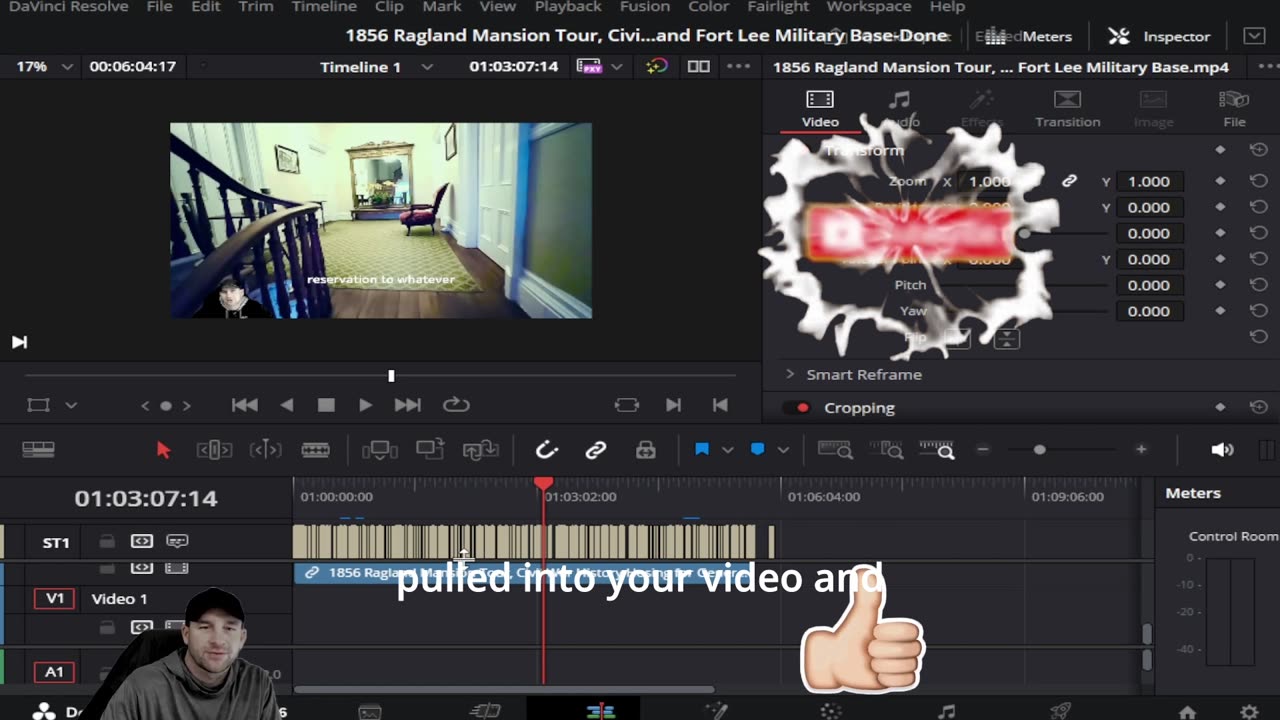Add keyframe for Yaw parameter
Image resolution: width=1280 pixels, height=720 pixels.
coord(1220,311)
